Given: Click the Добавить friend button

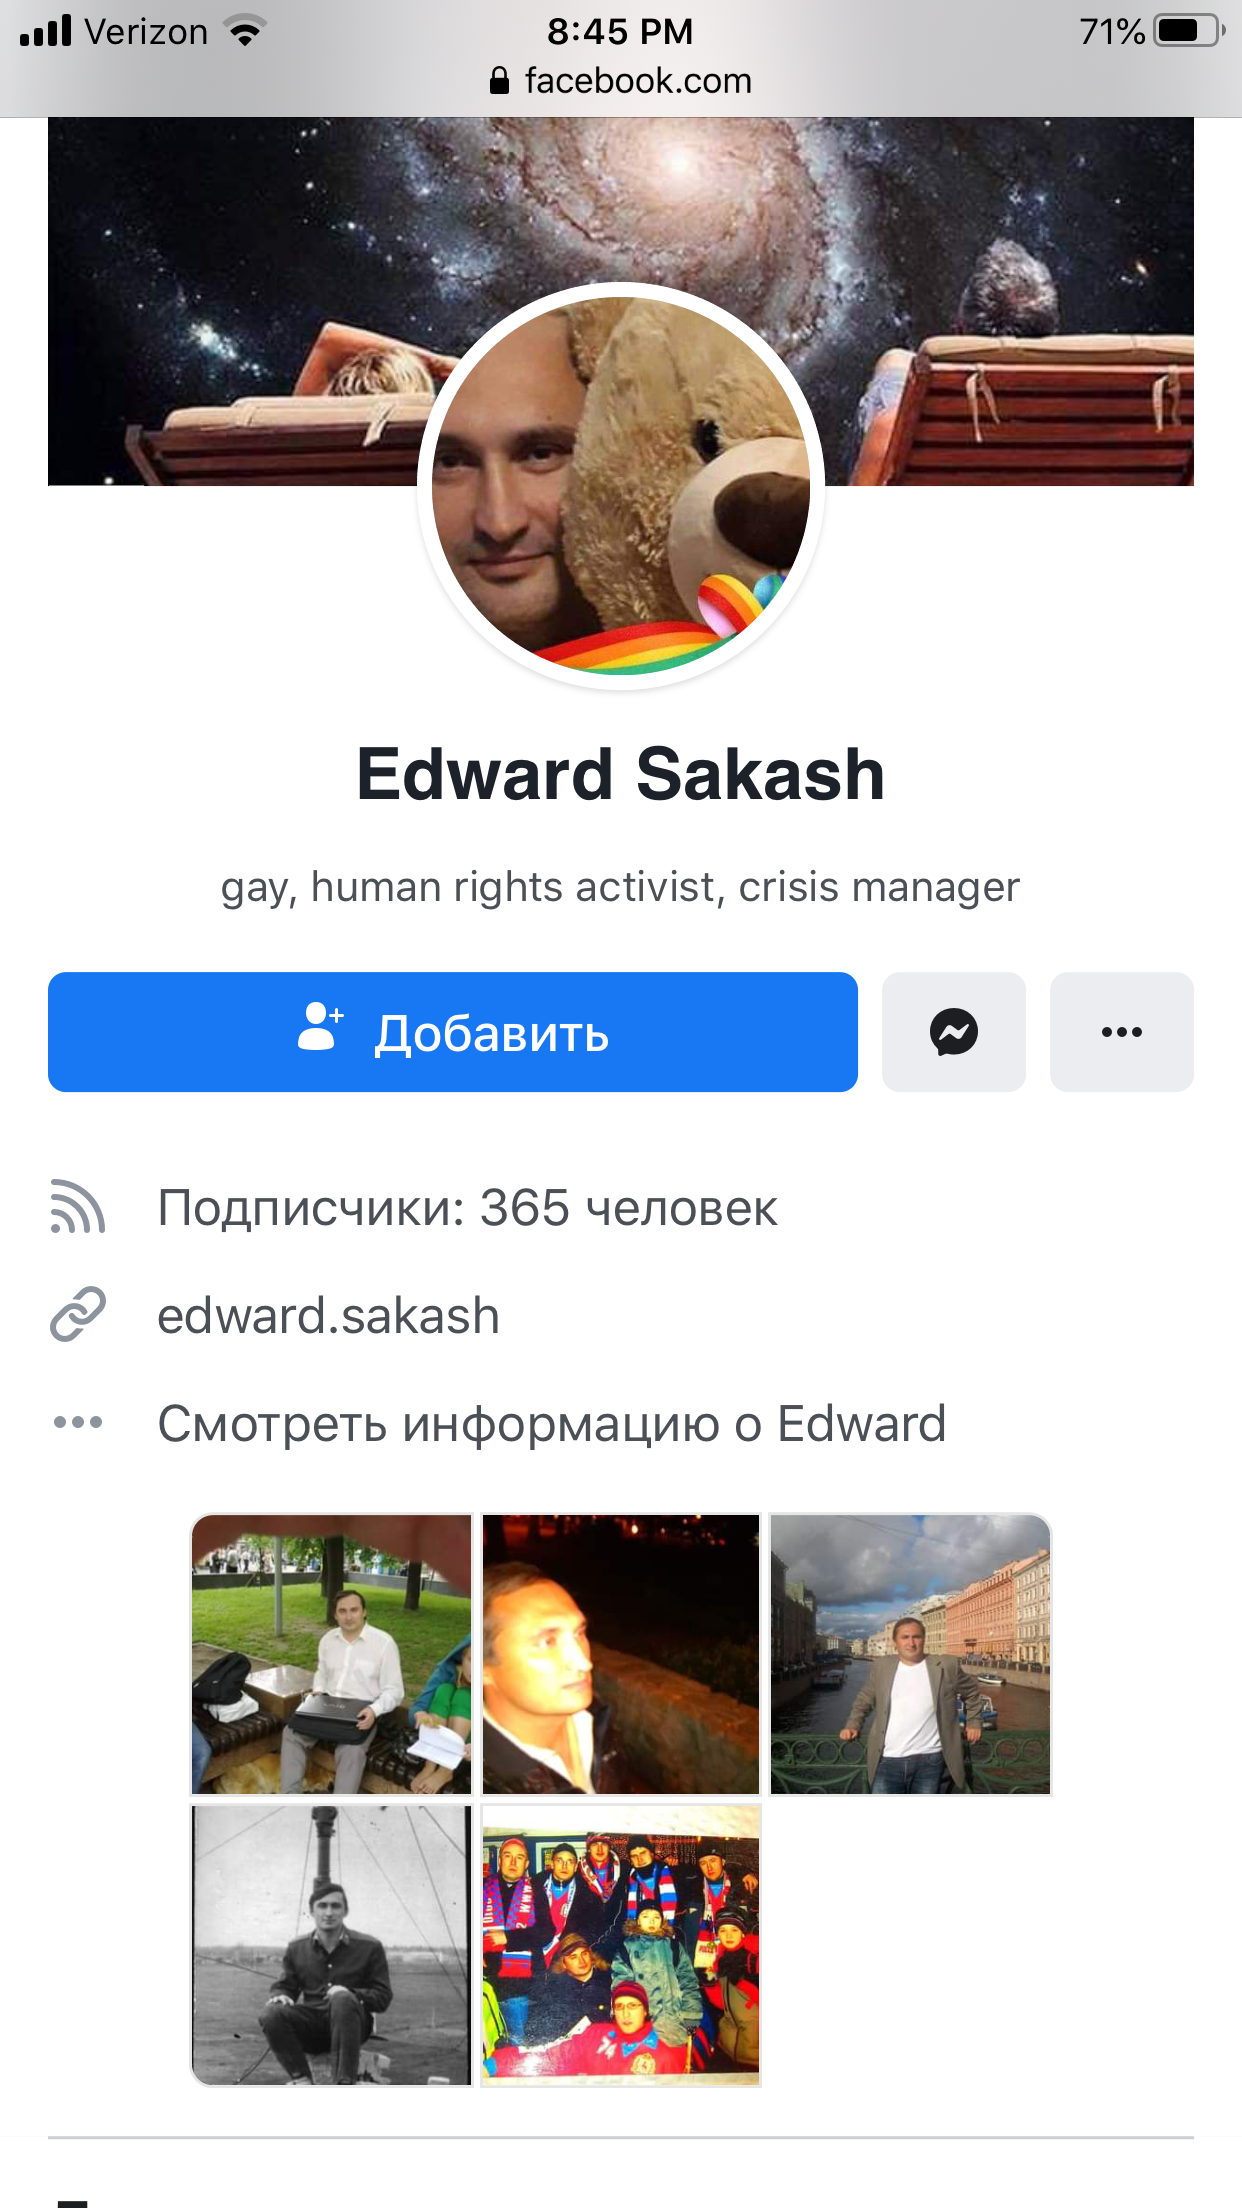Looking at the screenshot, I should tap(453, 1032).
